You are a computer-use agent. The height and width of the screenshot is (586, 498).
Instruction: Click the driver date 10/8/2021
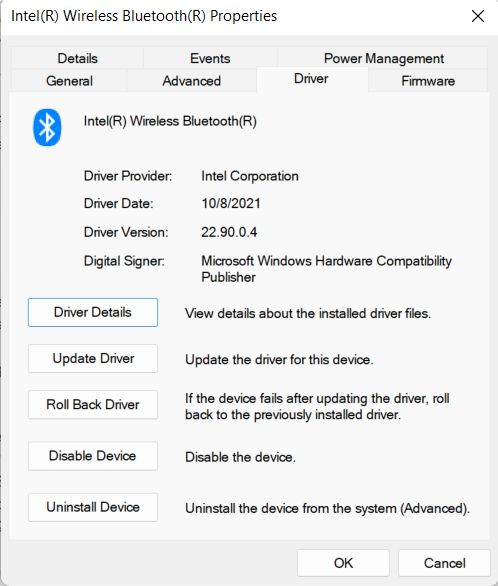pos(231,203)
